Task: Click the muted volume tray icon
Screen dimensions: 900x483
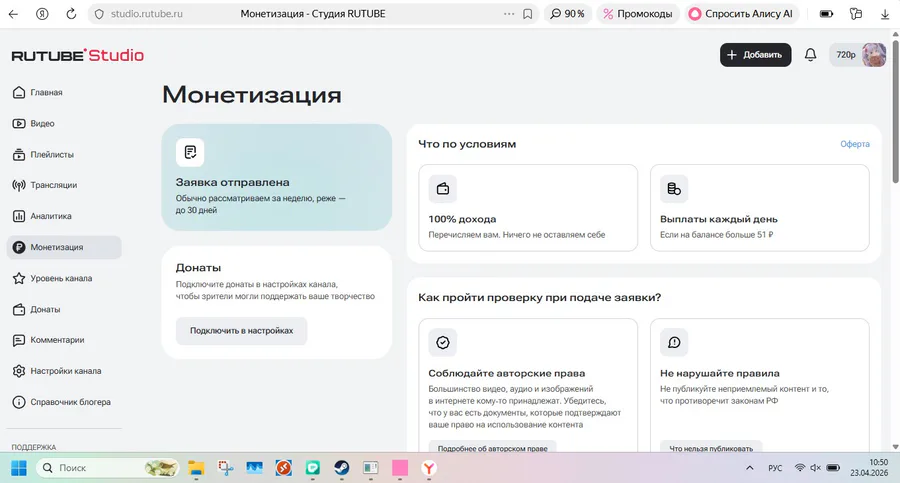Action: click(816, 468)
